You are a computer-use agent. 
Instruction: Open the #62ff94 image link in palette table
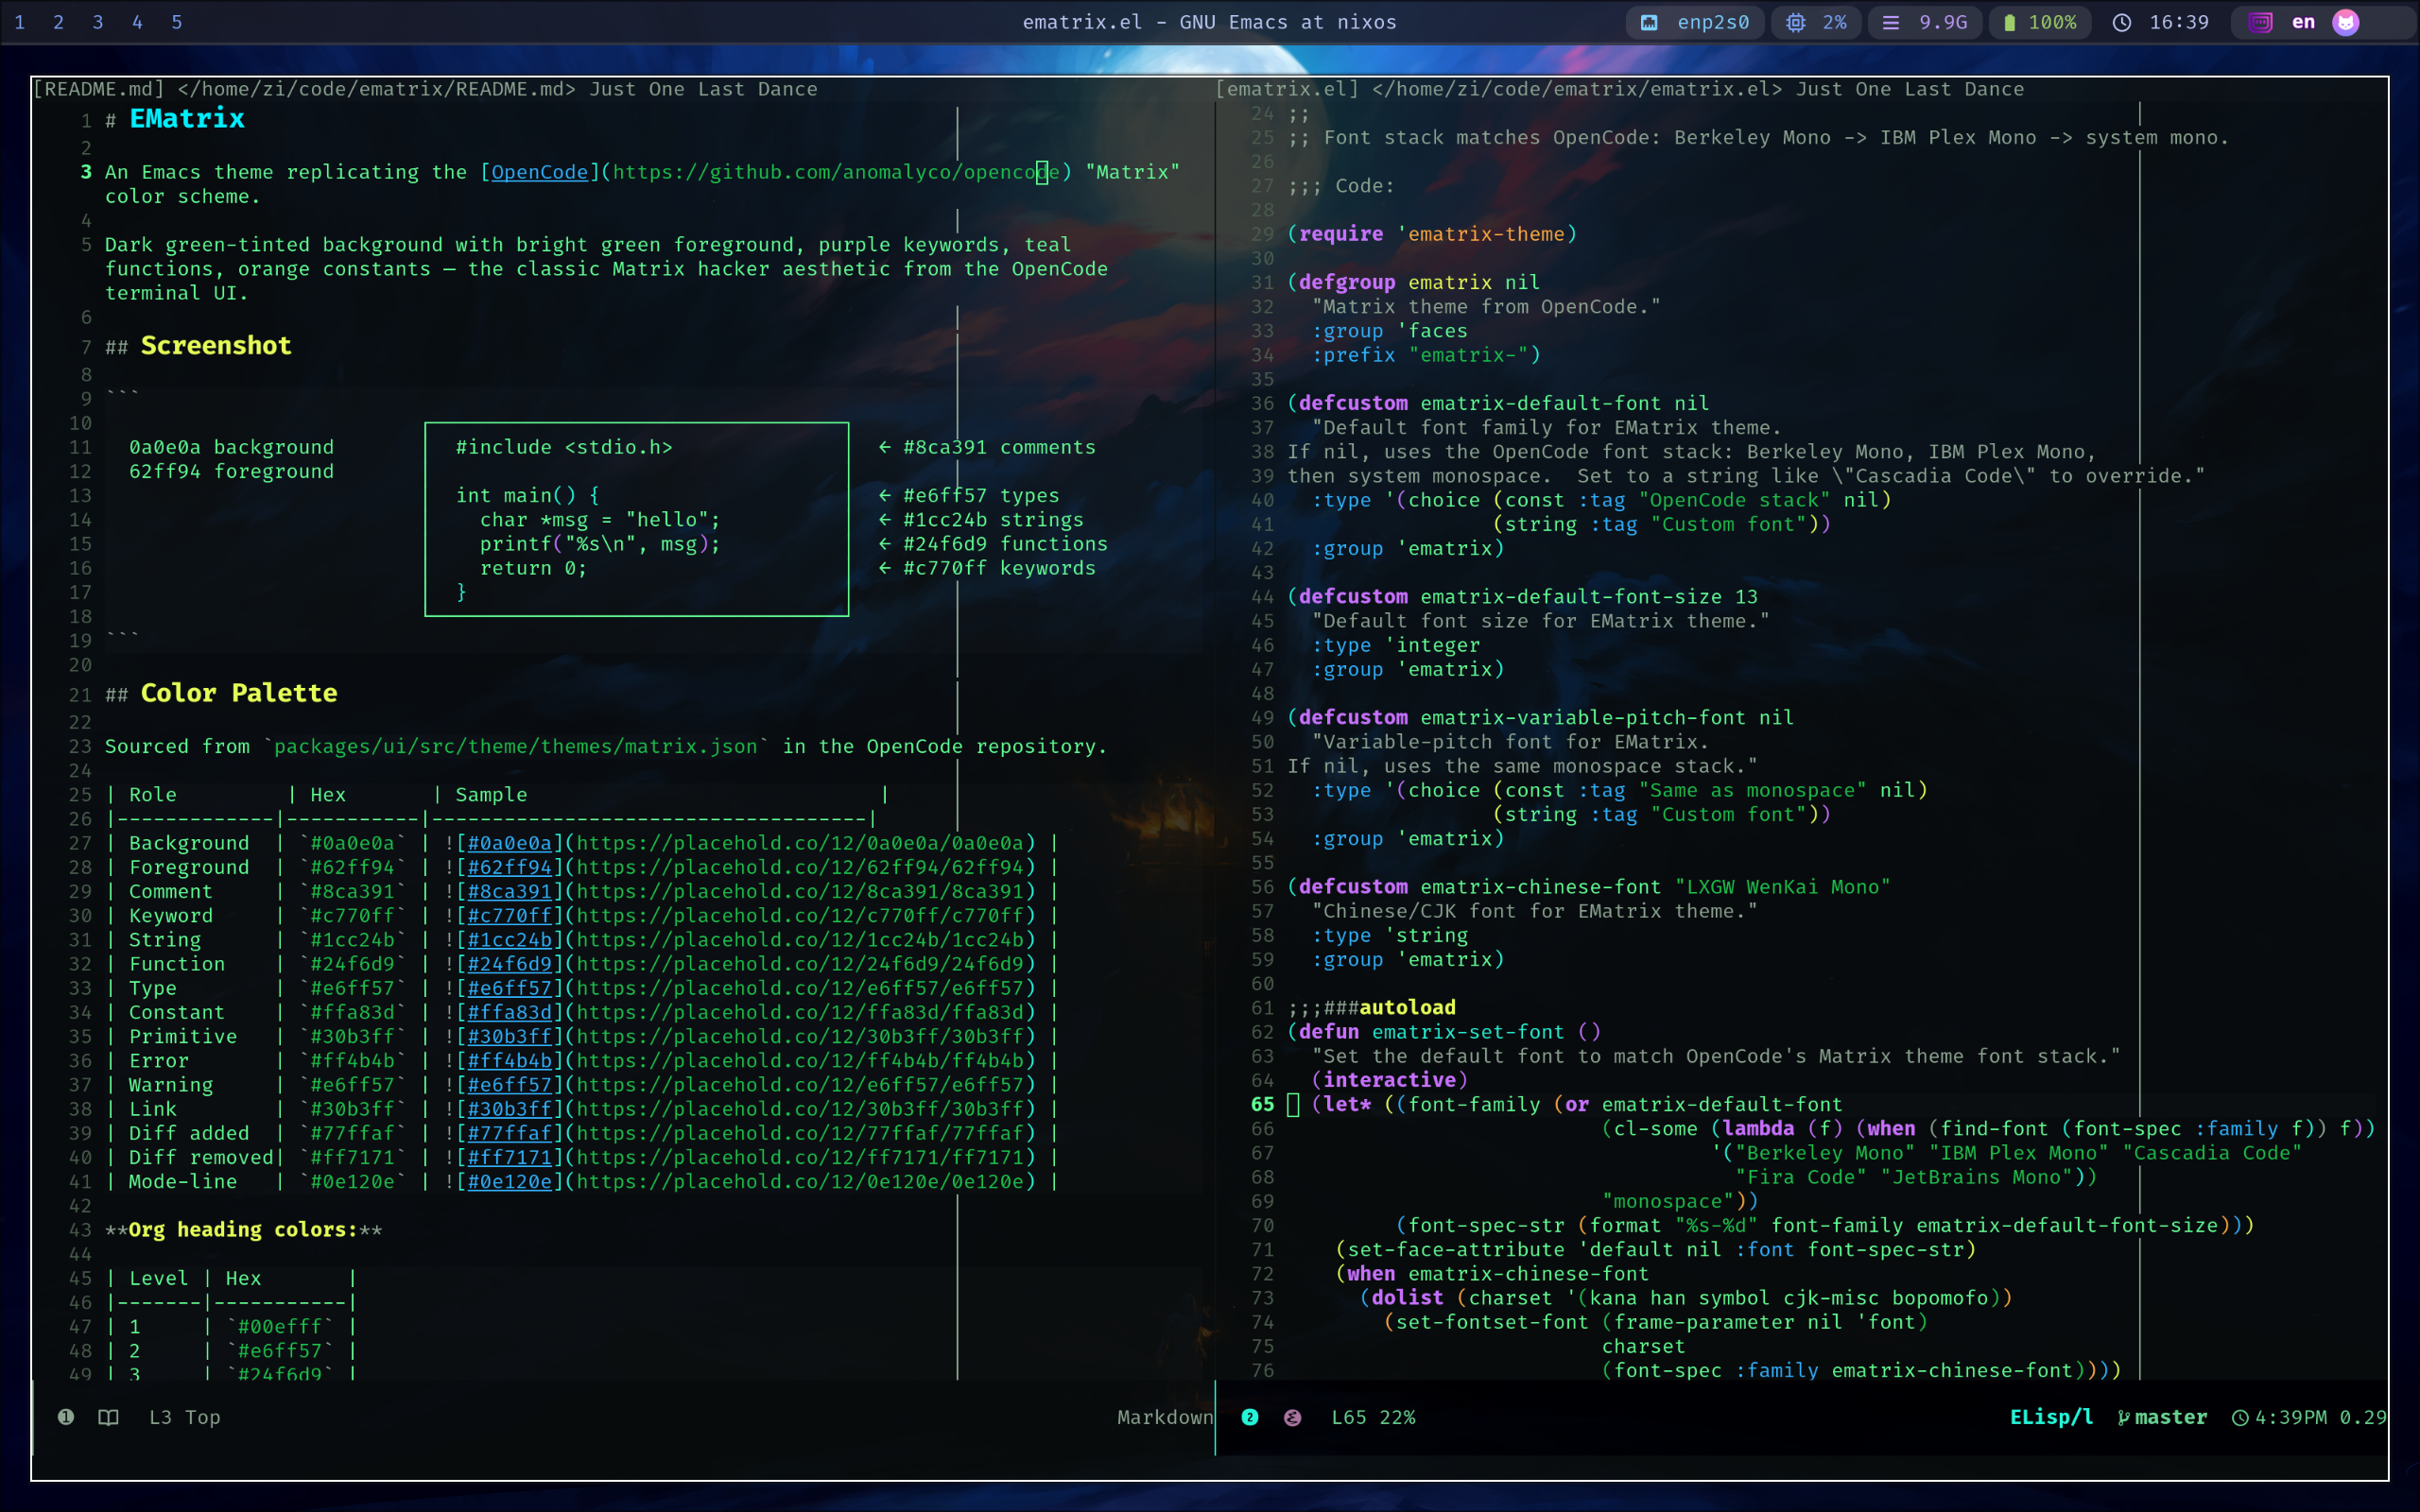(x=509, y=867)
